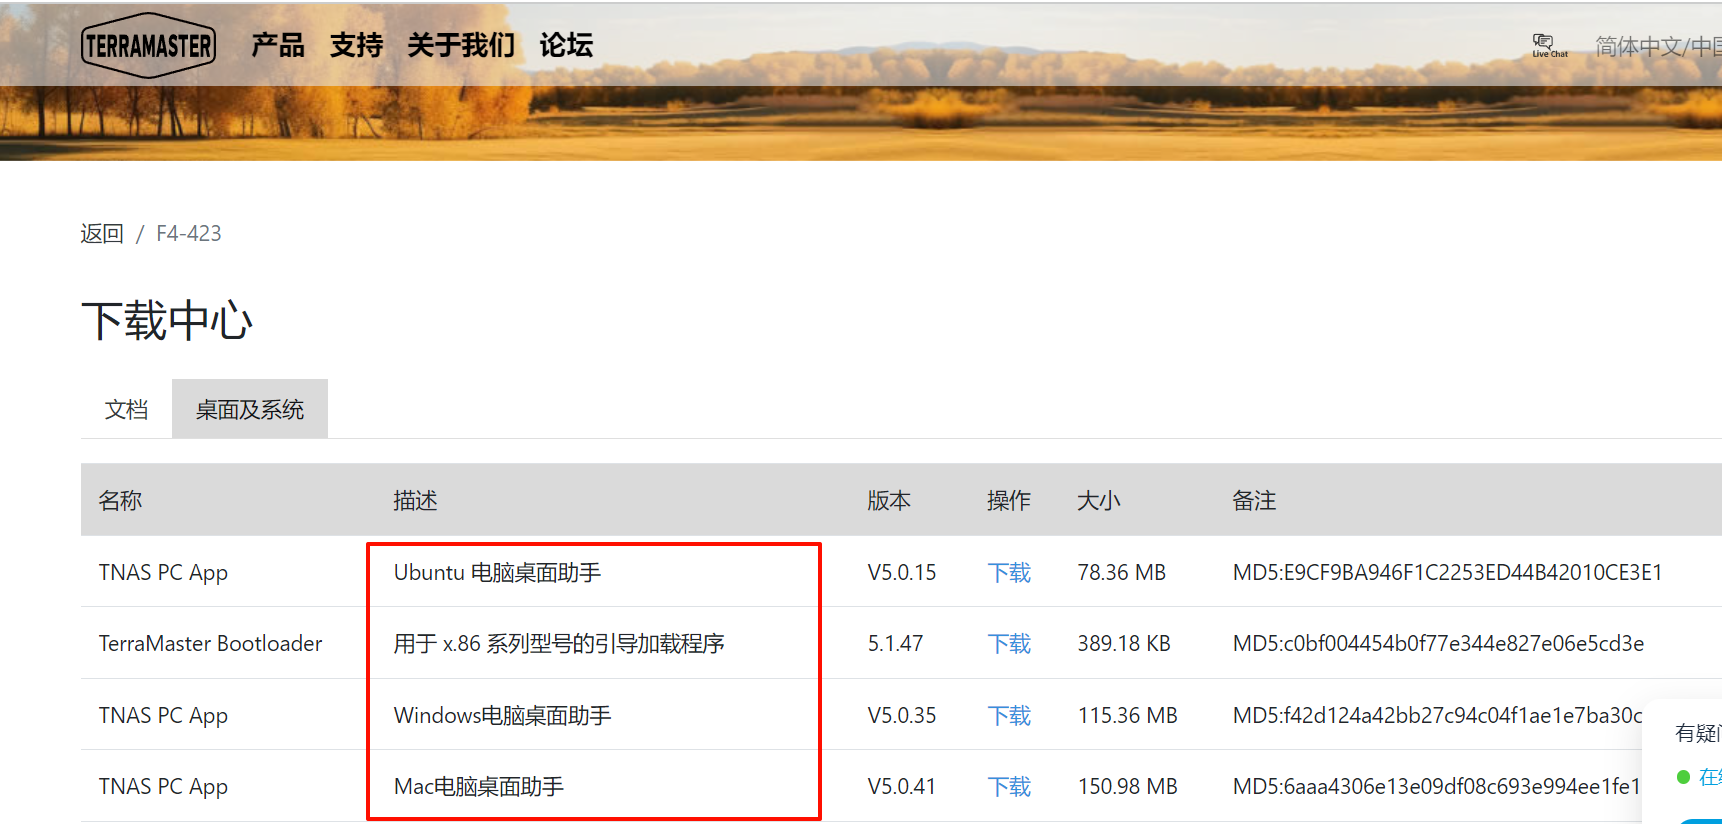Open the 产品 menu
Viewport: 1722px width, 824px height.
click(x=277, y=45)
